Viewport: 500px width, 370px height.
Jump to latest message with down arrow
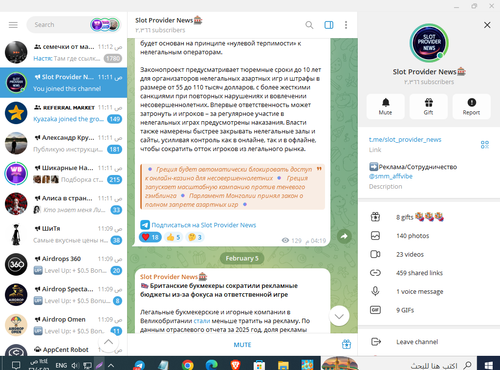(x=339, y=316)
